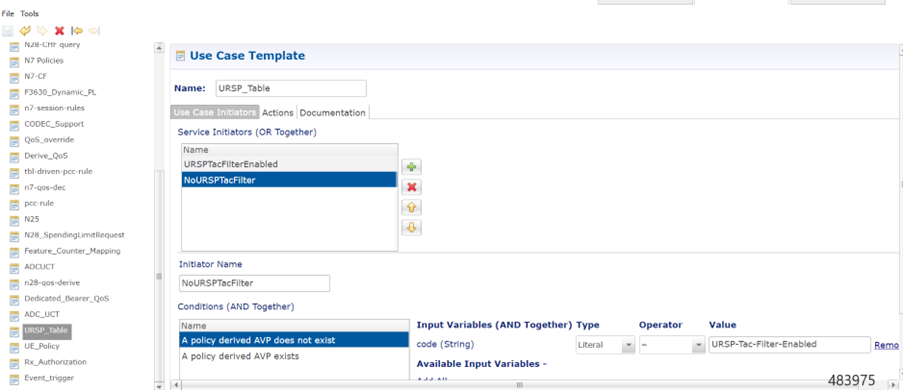Viewport: 903px width, 390px height.
Task: Switch to the Actions tab
Action: [x=278, y=113]
